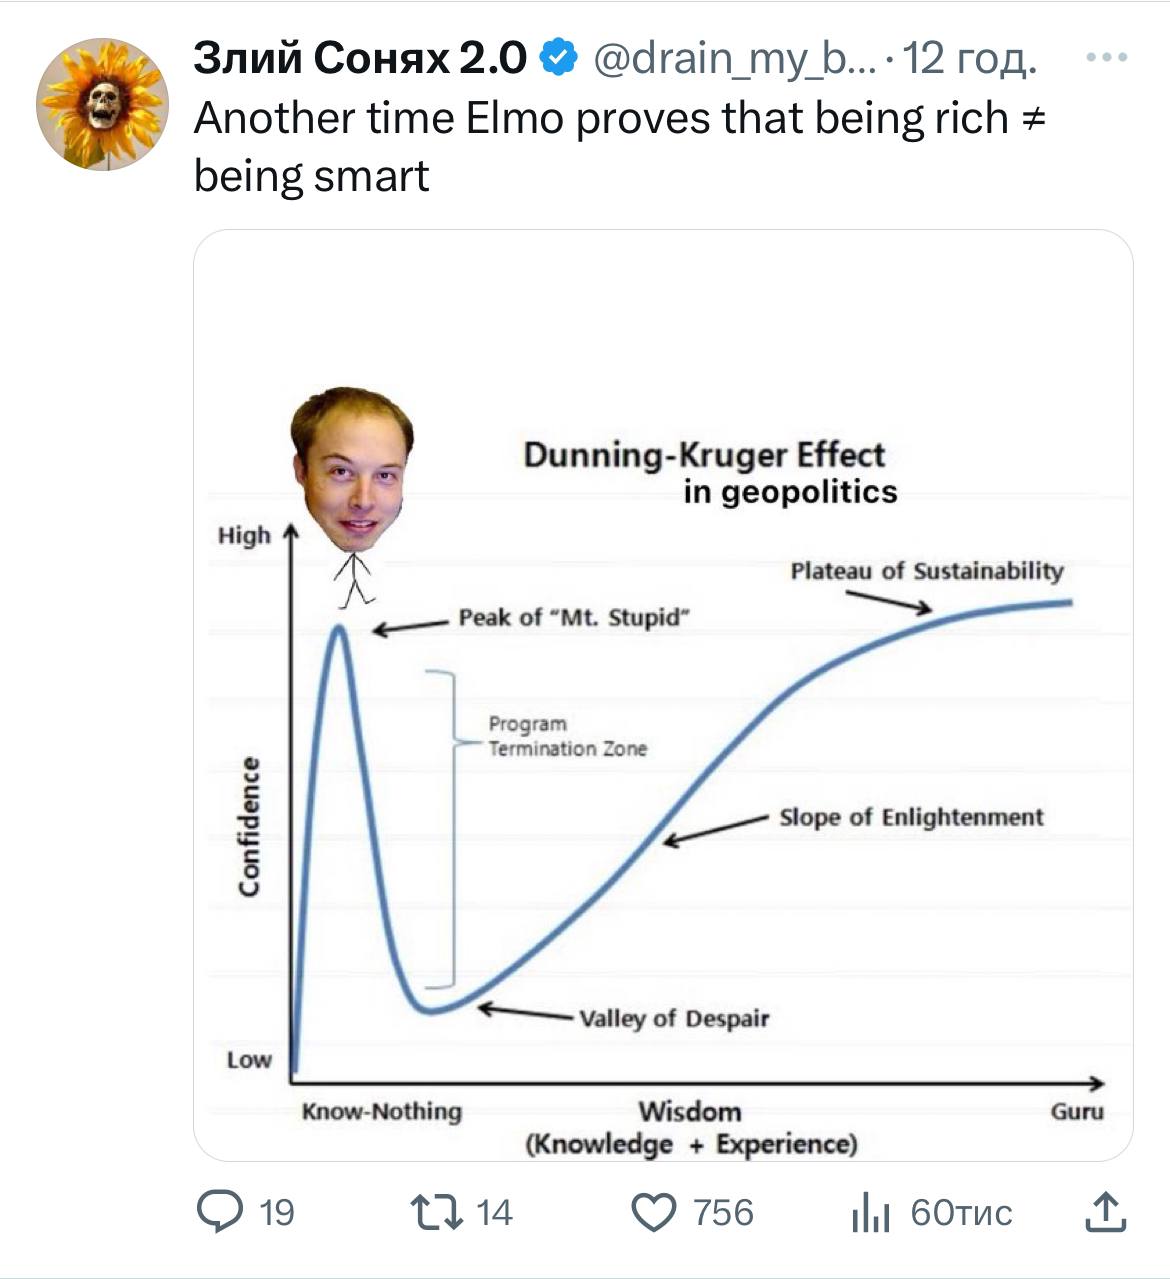Open Злий Сонях 2.0 display name
1170x1279 pixels.
[x=360, y=59]
